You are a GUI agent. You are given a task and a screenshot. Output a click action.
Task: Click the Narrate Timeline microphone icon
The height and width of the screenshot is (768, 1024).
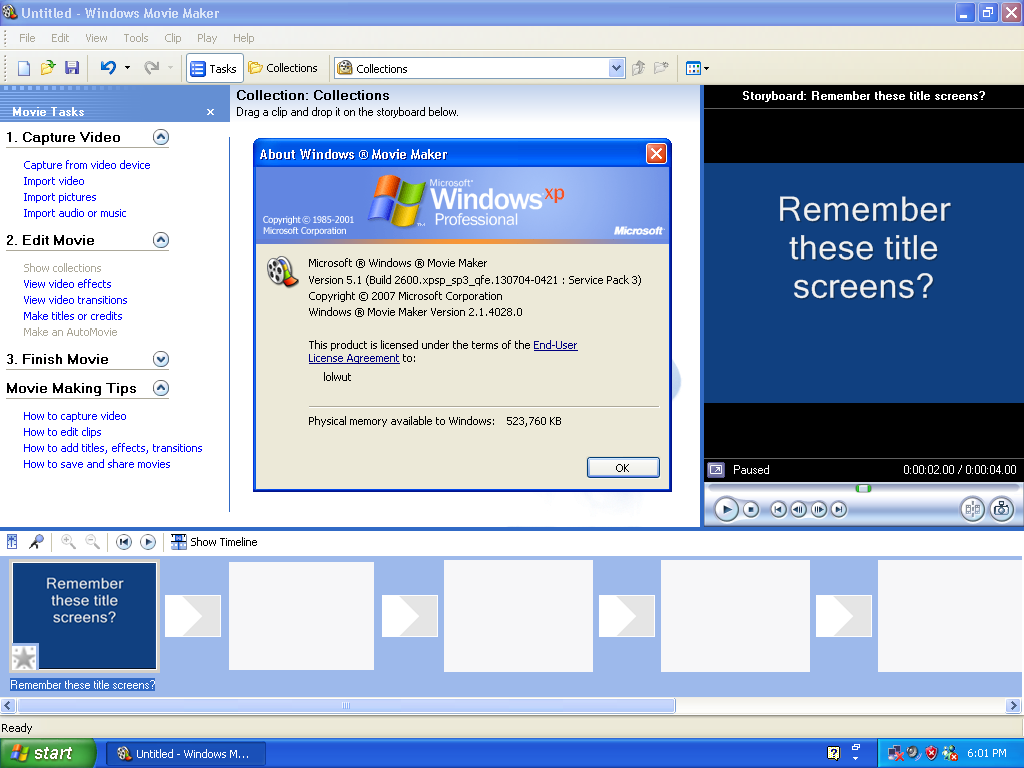(x=37, y=541)
